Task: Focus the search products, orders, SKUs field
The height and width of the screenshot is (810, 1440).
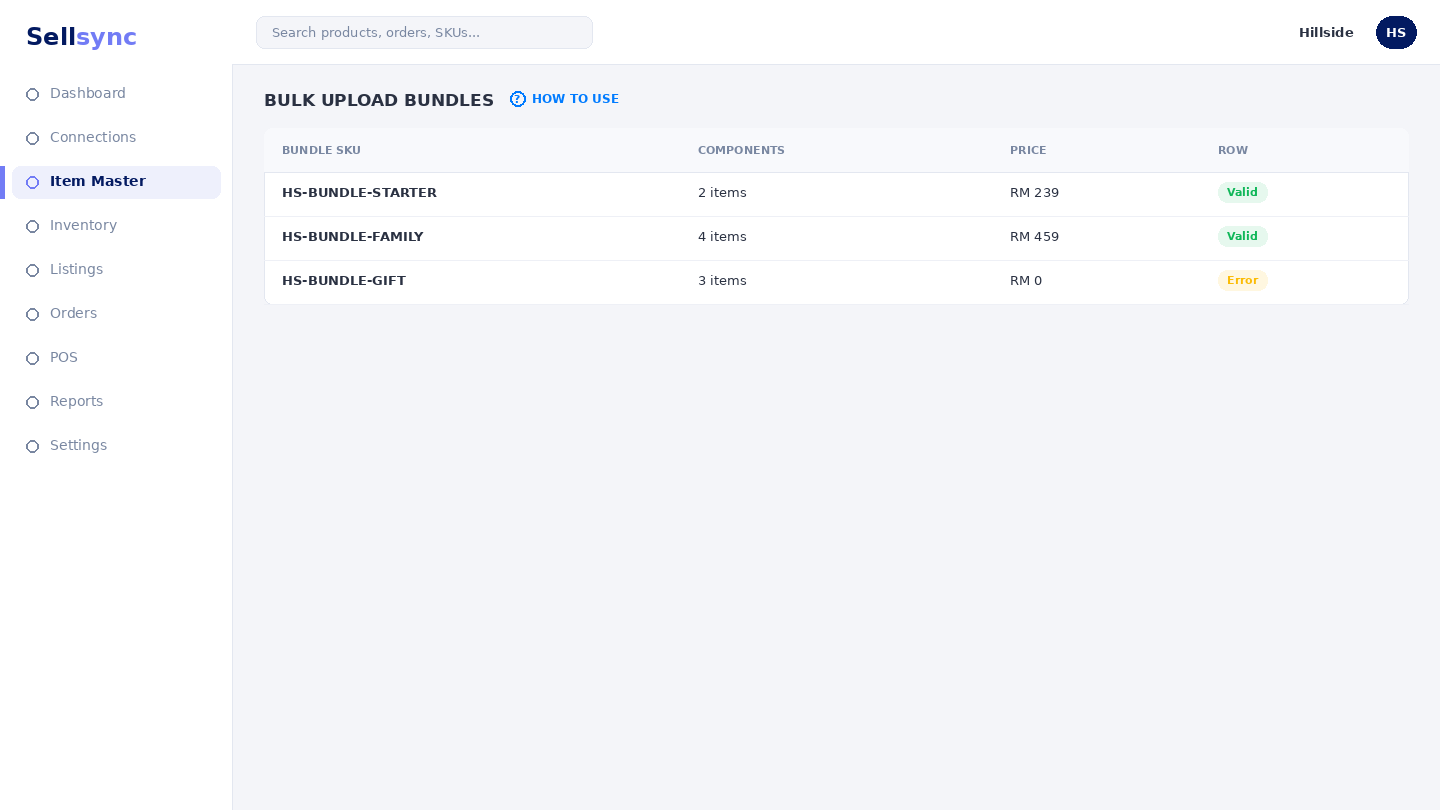Action: (424, 32)
